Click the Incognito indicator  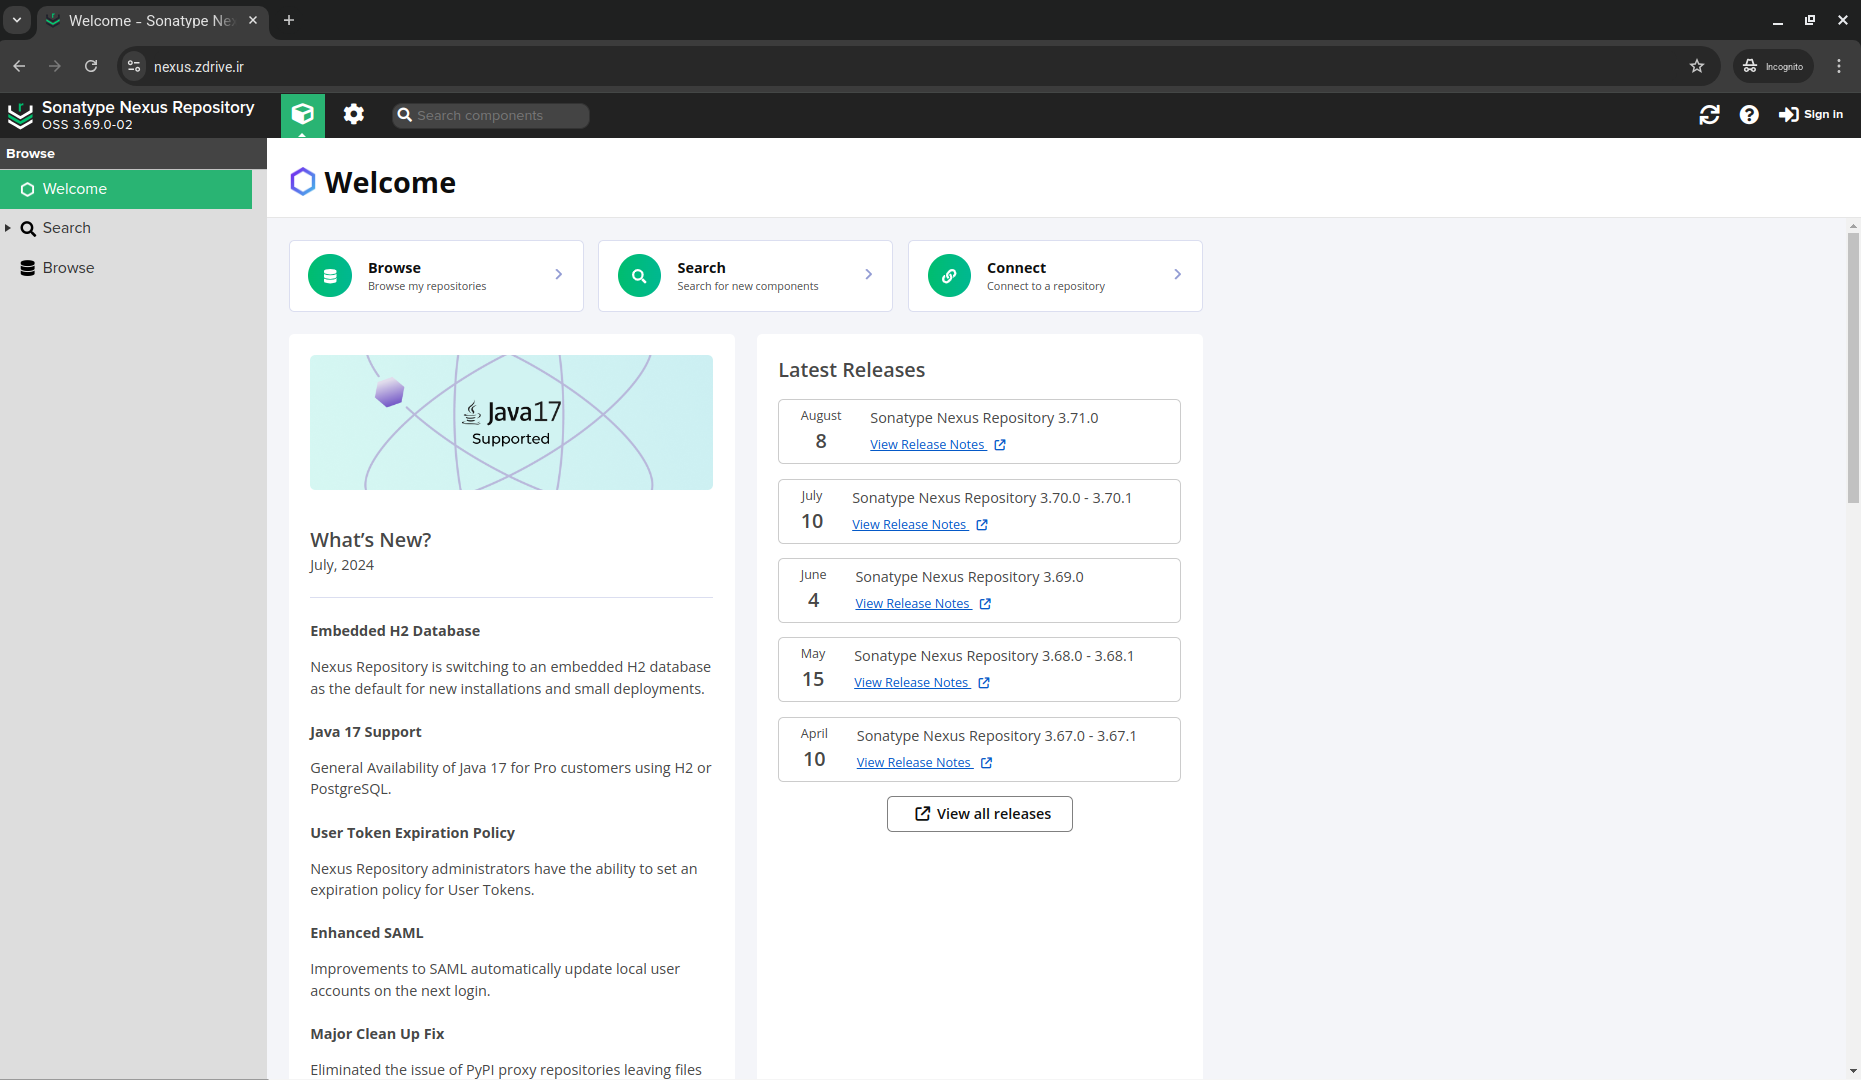point(1773,66)
